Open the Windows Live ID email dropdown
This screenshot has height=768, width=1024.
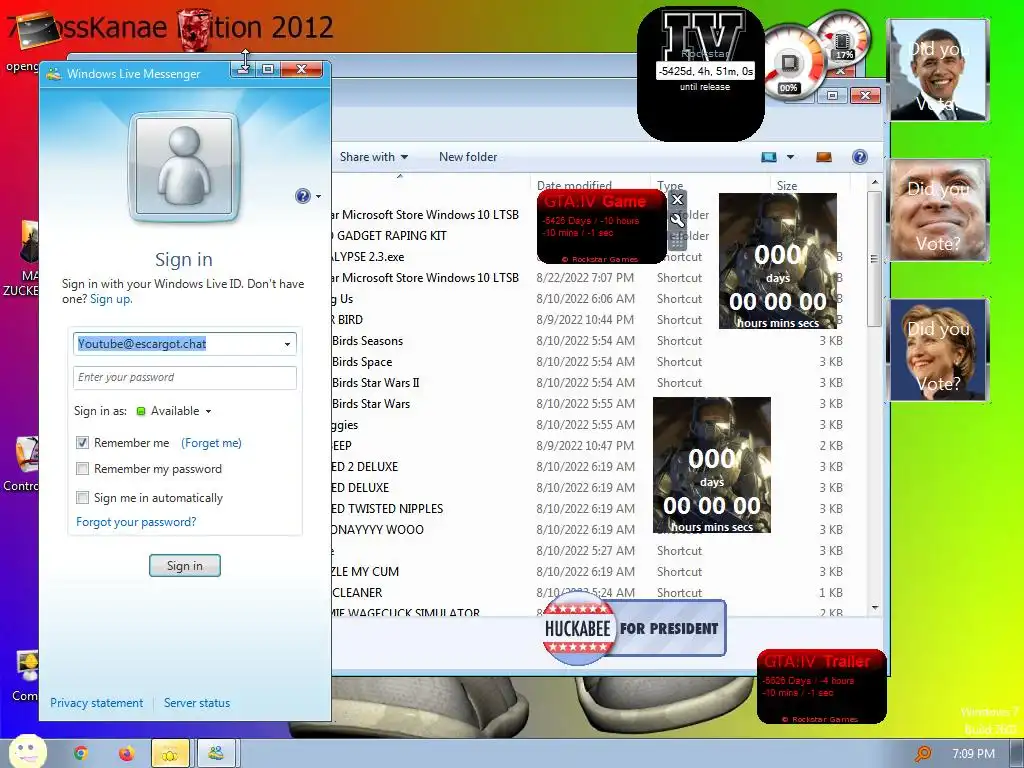[287, 344]
